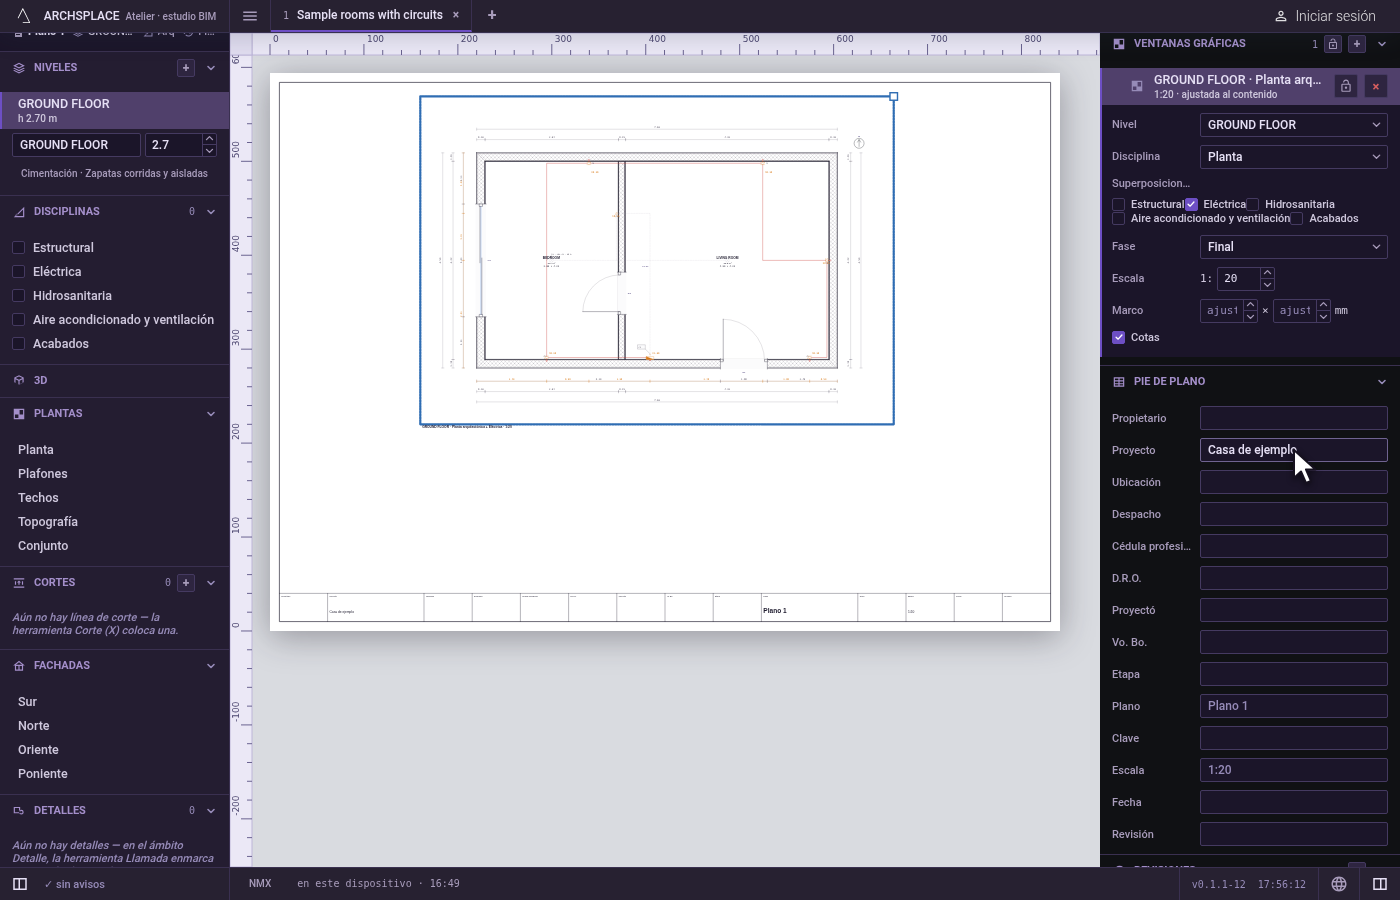Click the viewport corner handle on the sheet

[x=894, y=97]
